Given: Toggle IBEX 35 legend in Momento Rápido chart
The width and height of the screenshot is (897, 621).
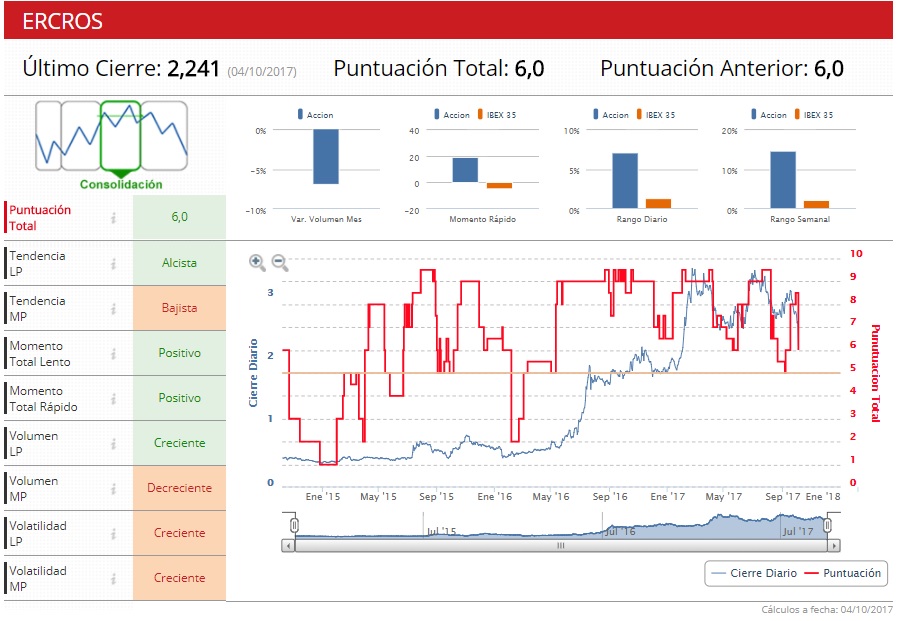Looking at the screenshot, I should [497, 115].
